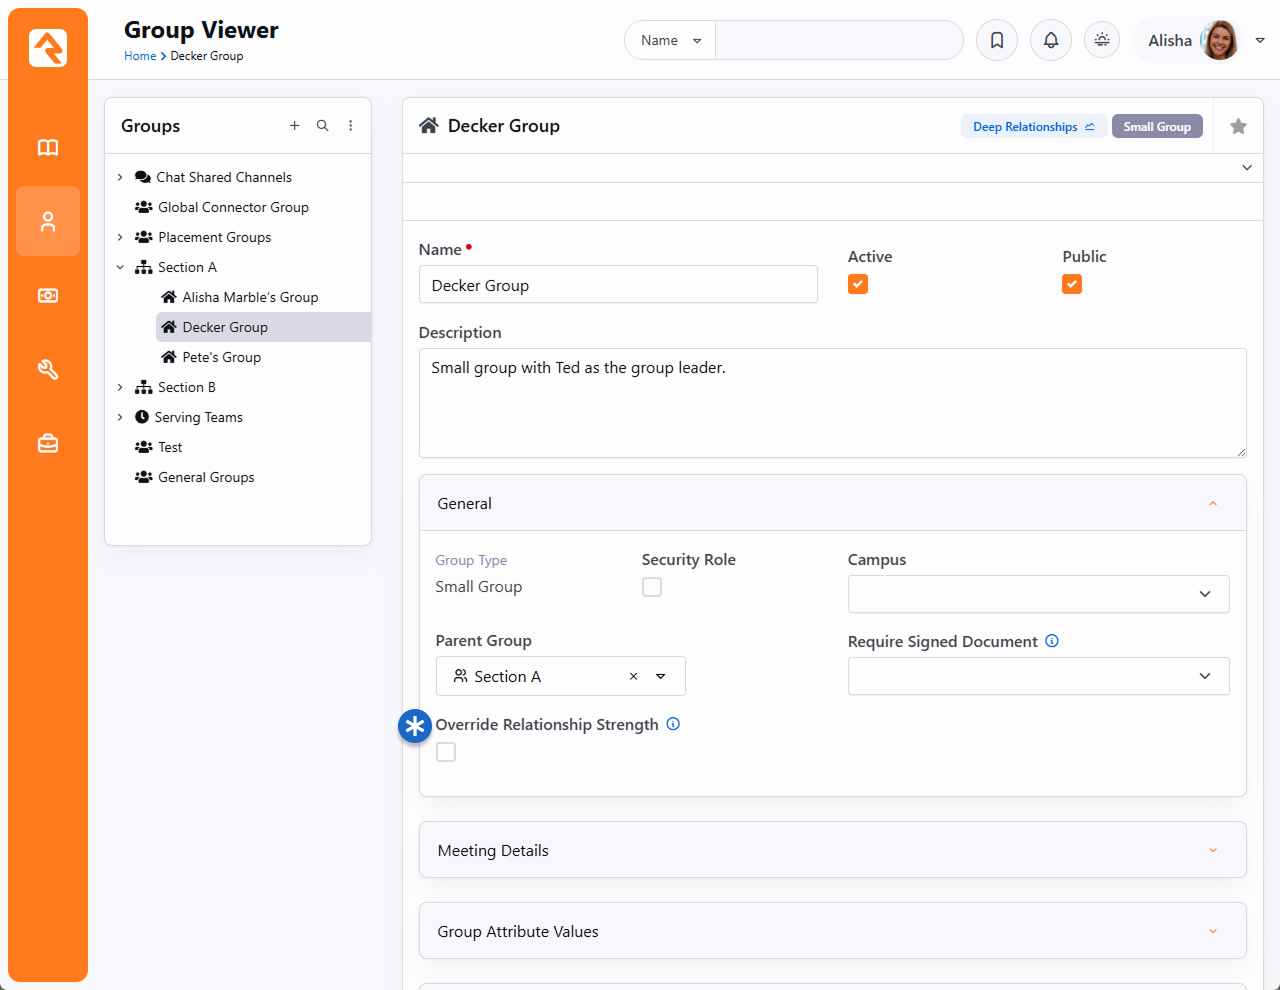Open the Admin Tools wrench icon
Viewport: 1280px width, 990px height.
pyautogui.click(x=48, y=370)
